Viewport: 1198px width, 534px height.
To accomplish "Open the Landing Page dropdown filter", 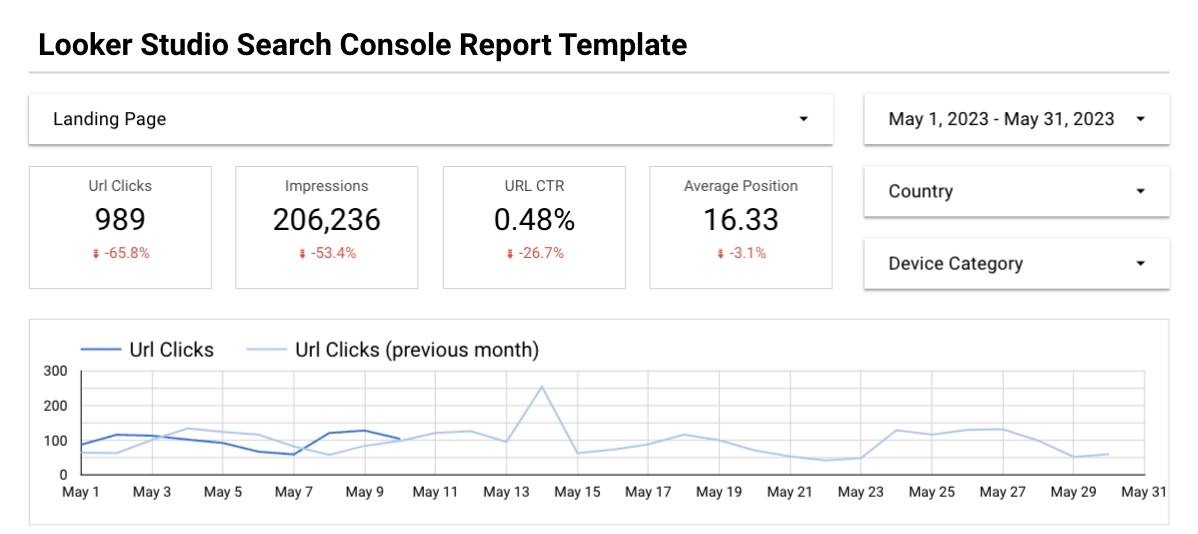I will pos(431,119).
